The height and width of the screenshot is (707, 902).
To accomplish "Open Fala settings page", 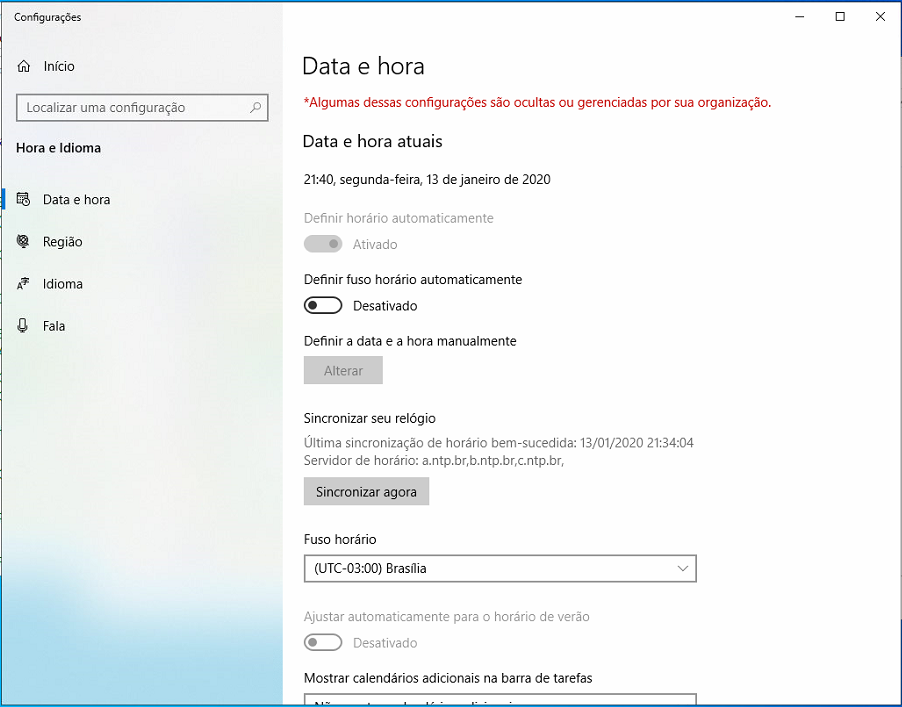I will pos(142,326).
